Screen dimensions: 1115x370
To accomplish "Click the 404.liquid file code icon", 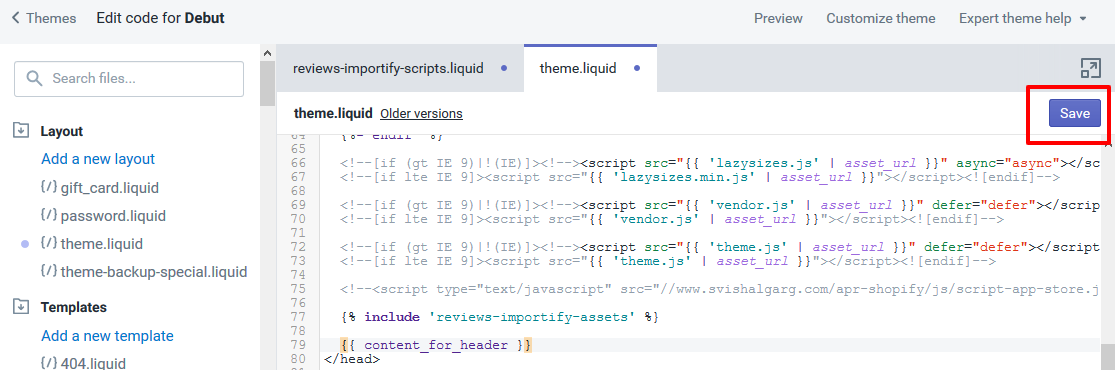I will point(48,363).
